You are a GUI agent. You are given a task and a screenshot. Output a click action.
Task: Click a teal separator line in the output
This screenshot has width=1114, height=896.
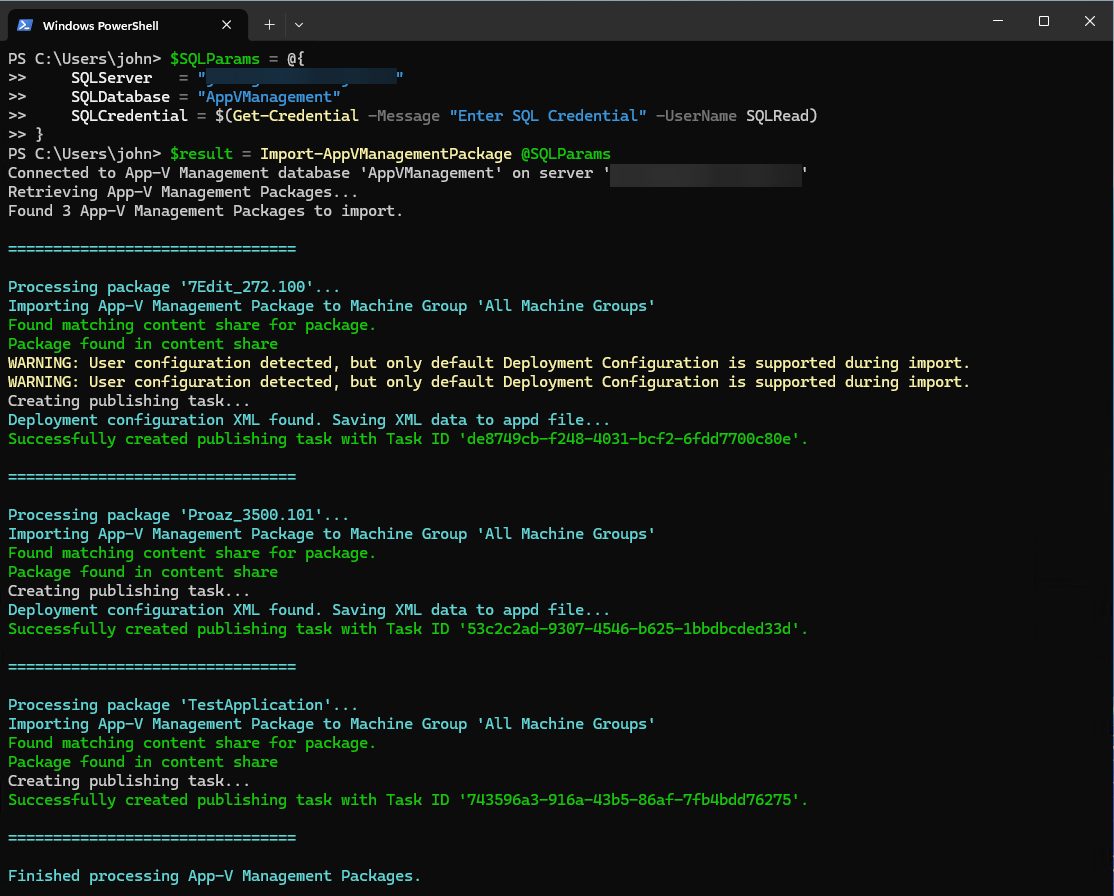point(150,248)
